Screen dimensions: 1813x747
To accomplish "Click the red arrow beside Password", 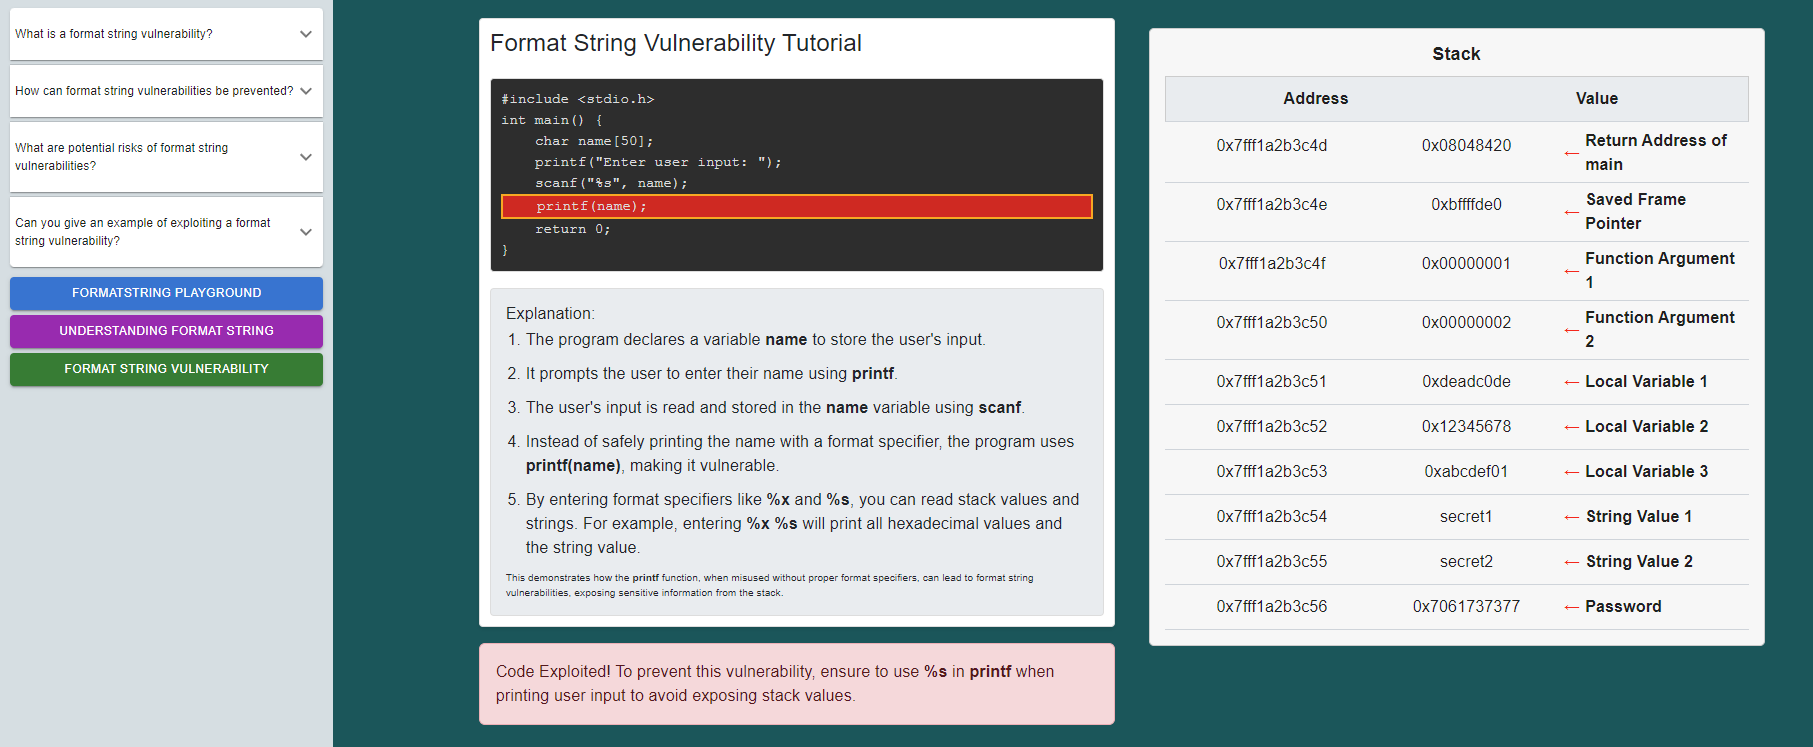I will pos(1571,607).
